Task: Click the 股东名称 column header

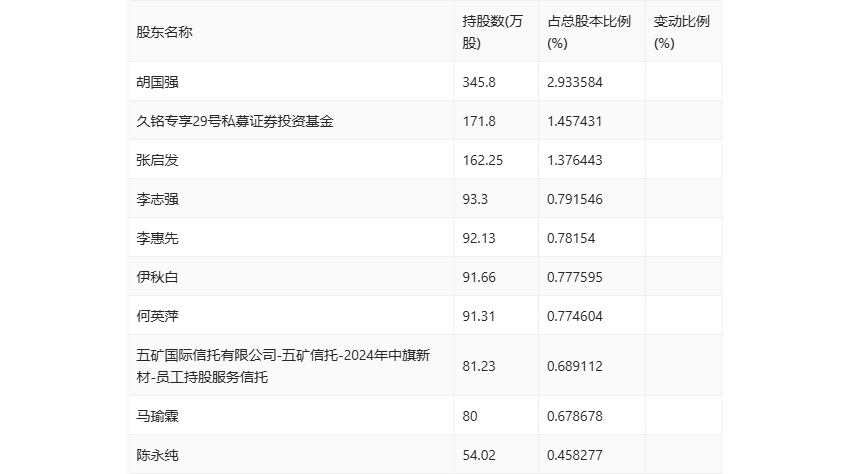Action: tap(164, 32)
